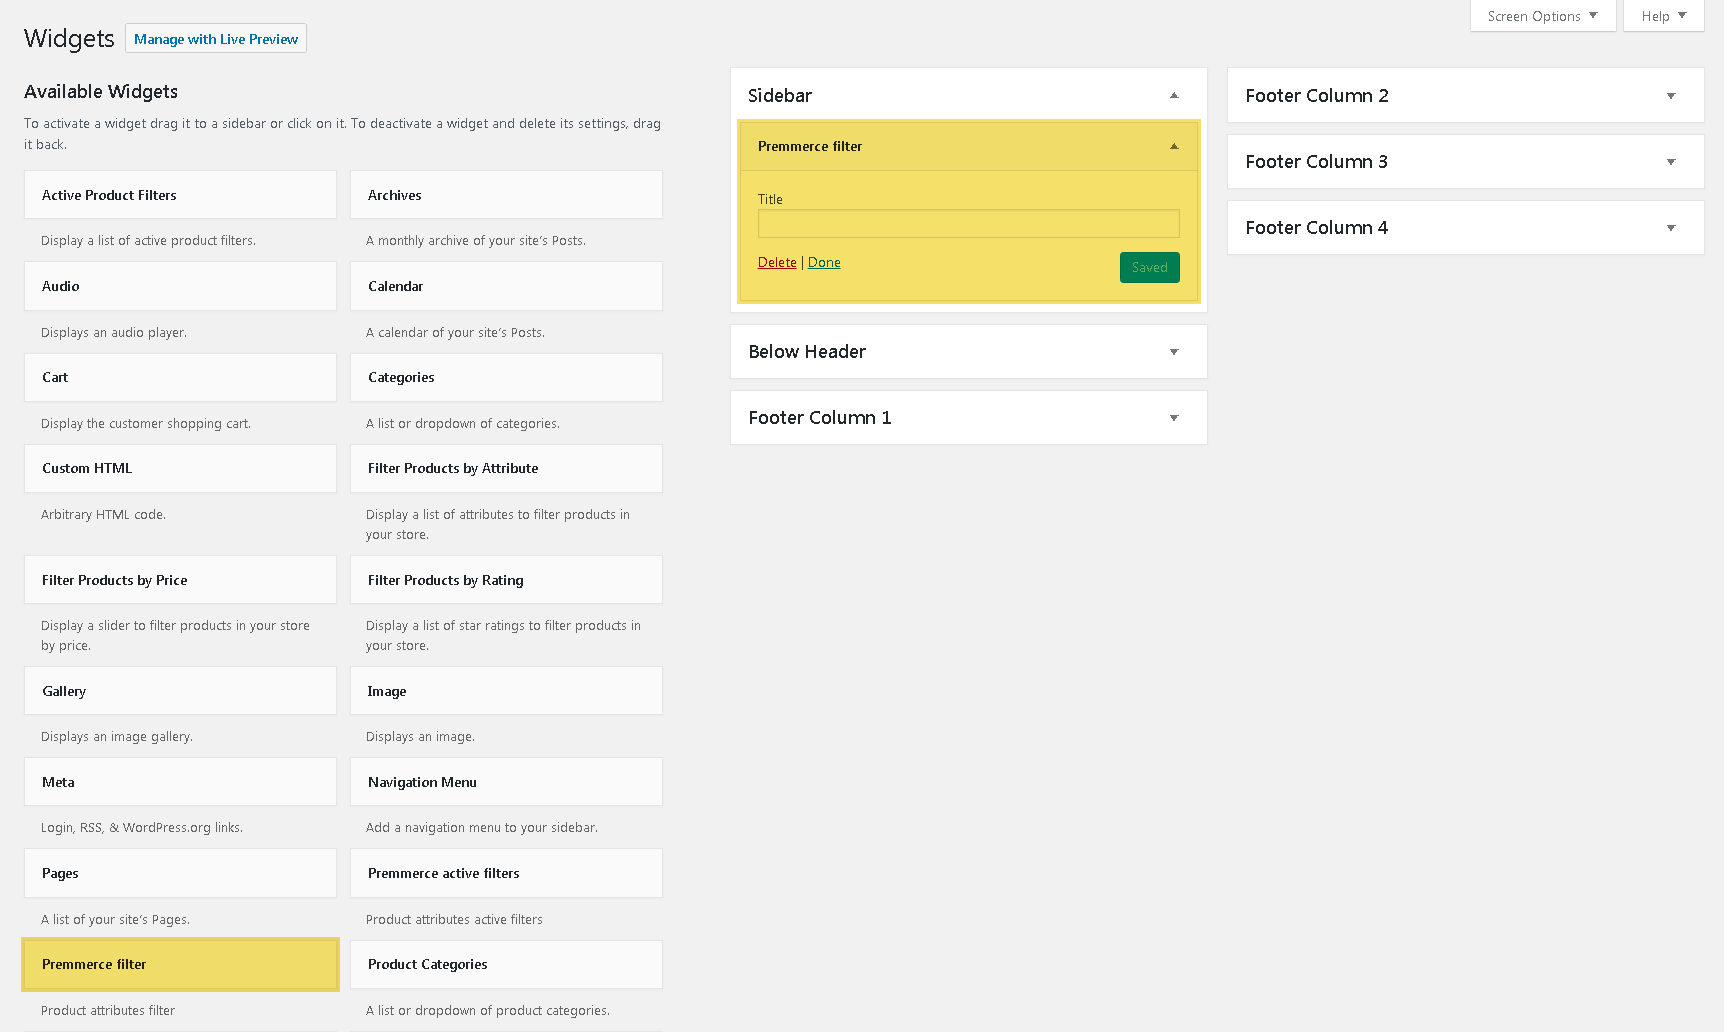The height and width of the screenshot is (1032, 1724).
Task: Click 'Displays an image gallery.' description
Action: [x=117, y=737]
